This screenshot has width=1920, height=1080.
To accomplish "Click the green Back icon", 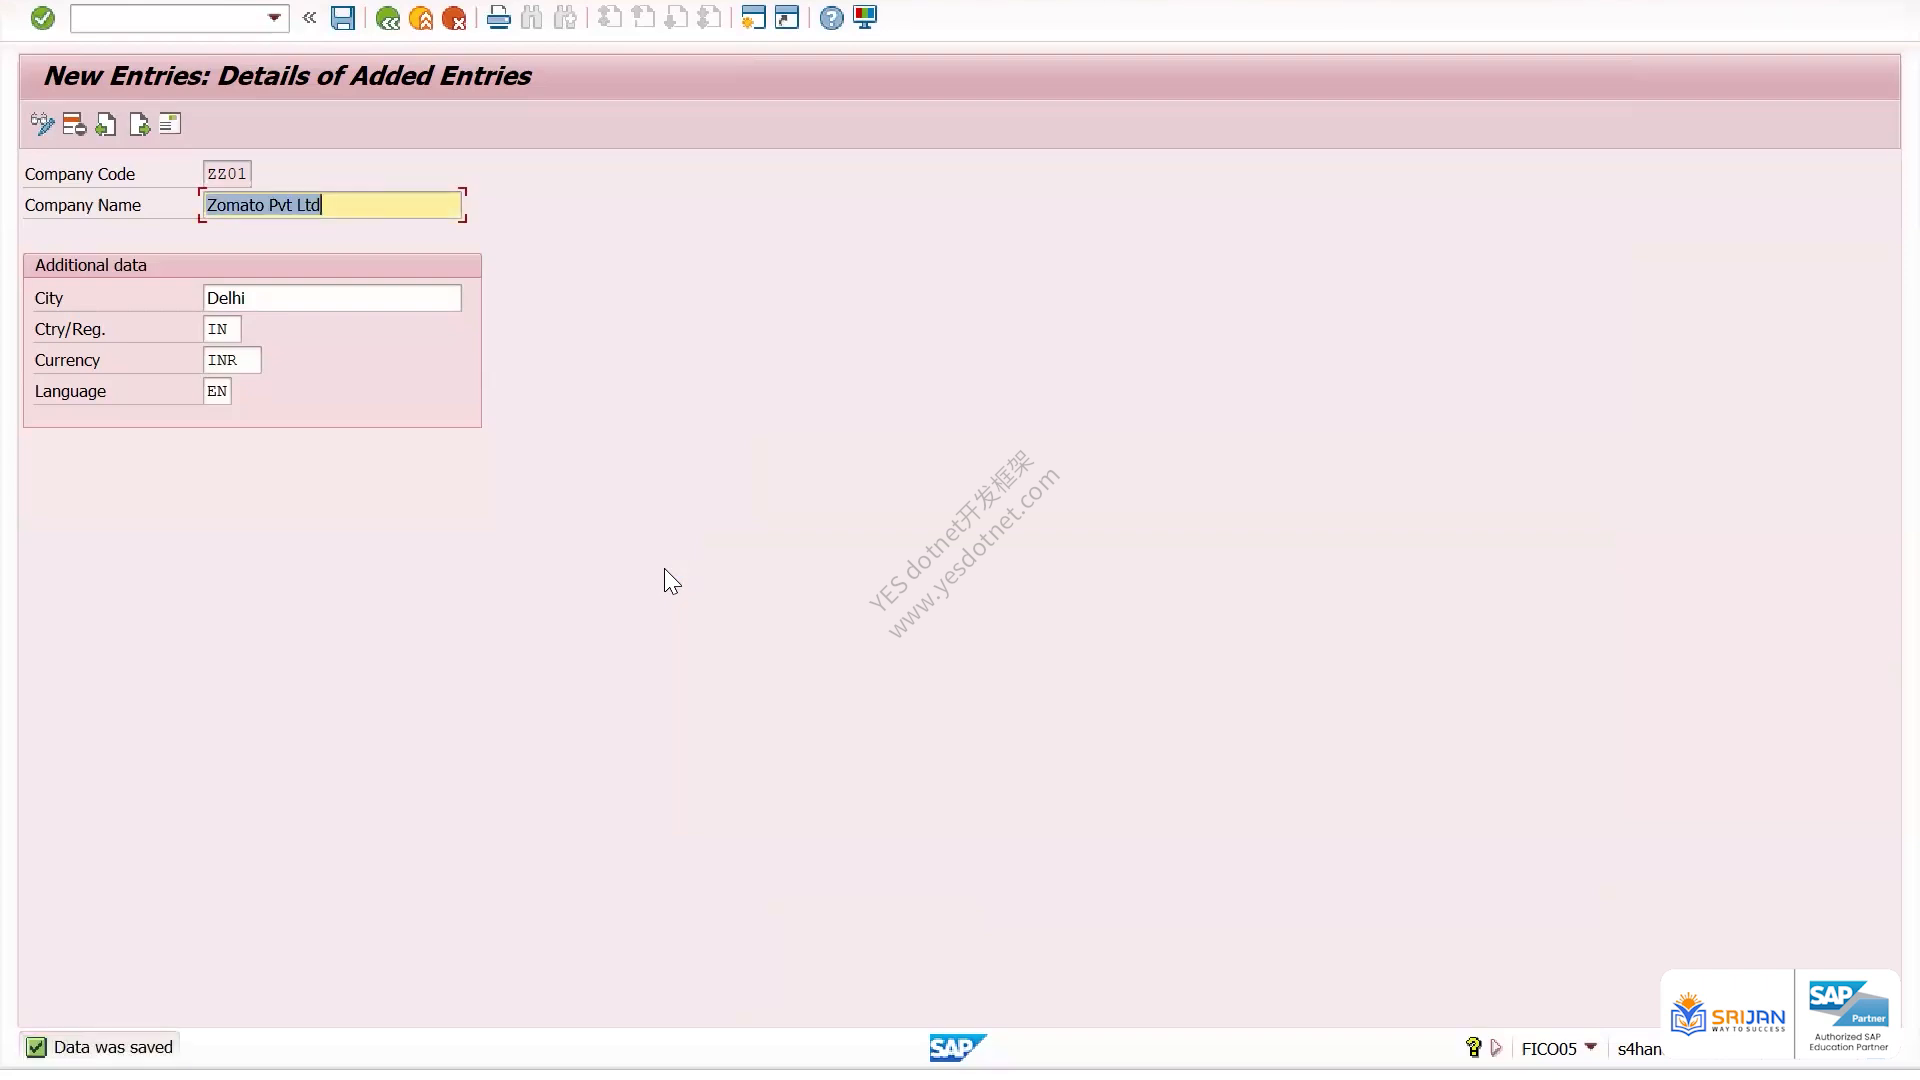I will point(388,18).
